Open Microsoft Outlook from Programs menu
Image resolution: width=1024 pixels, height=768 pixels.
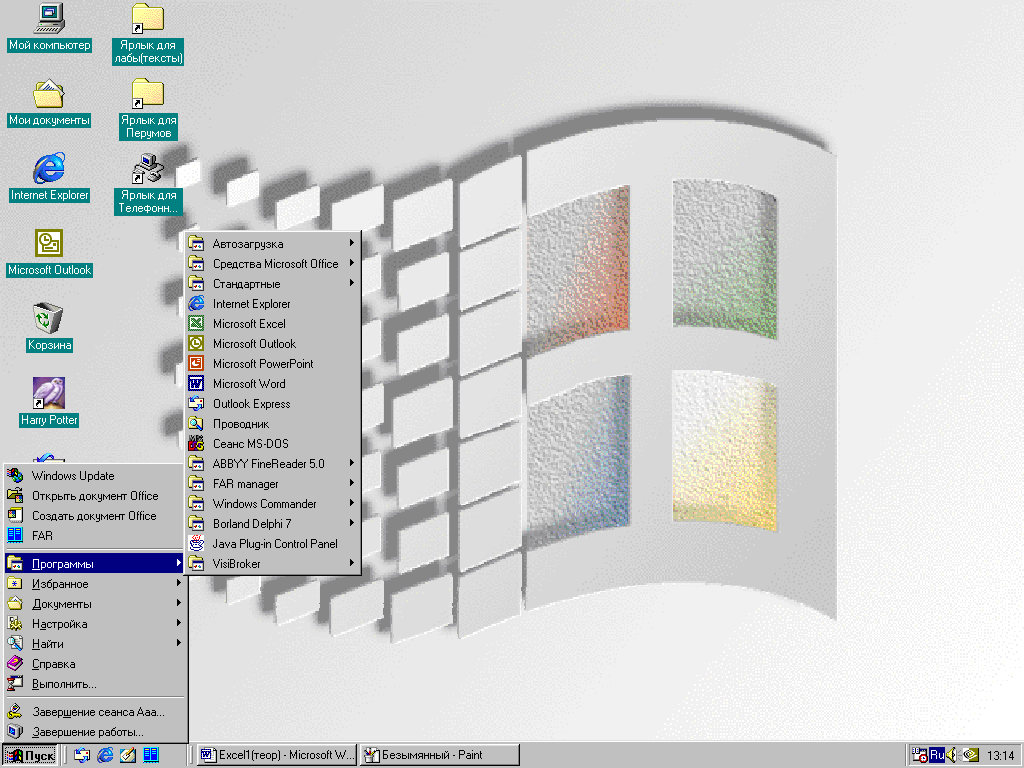pyautogui.click(x=272, y=344)
